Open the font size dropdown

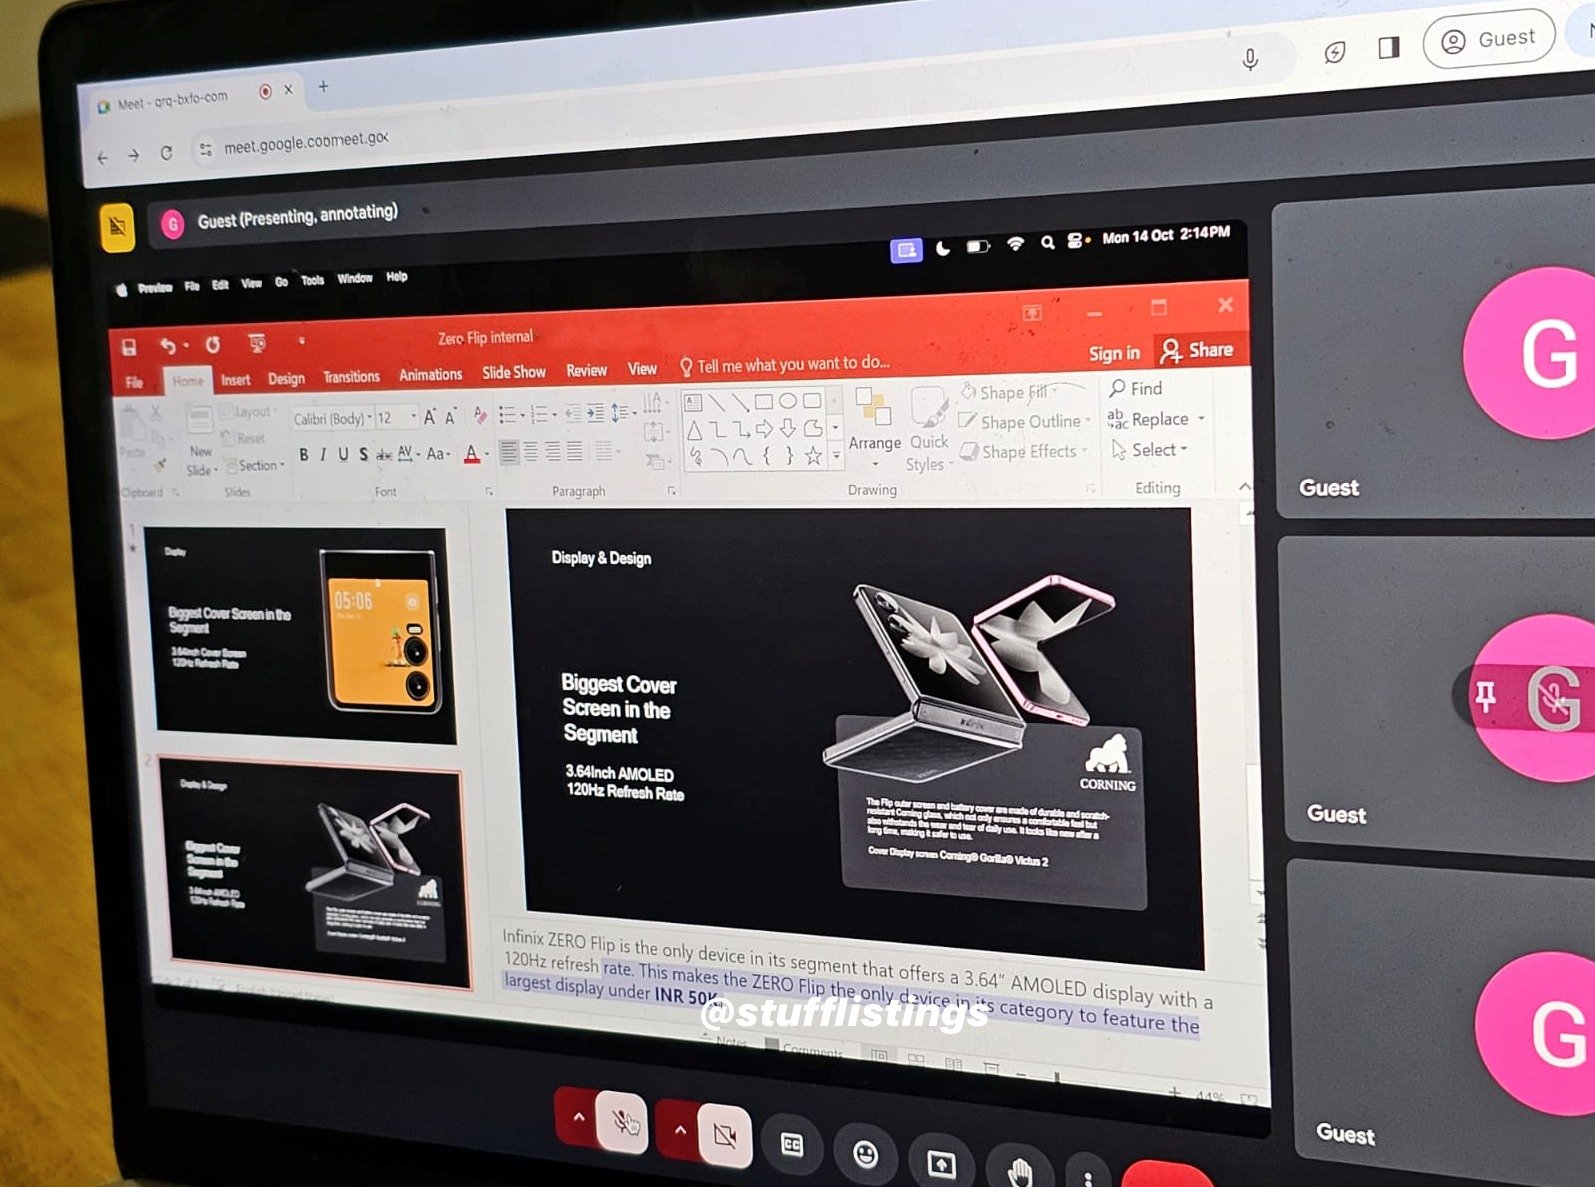pos(397,418)
